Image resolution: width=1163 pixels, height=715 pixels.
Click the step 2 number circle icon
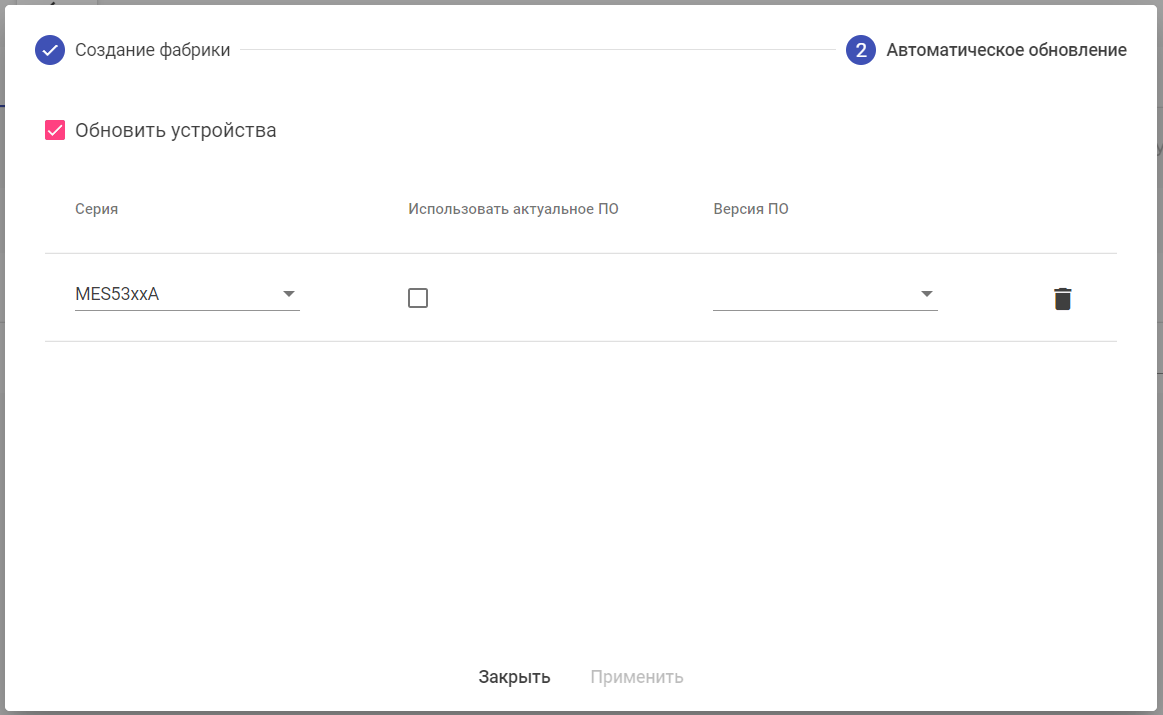pyautogui.click(x=861, y=50)
